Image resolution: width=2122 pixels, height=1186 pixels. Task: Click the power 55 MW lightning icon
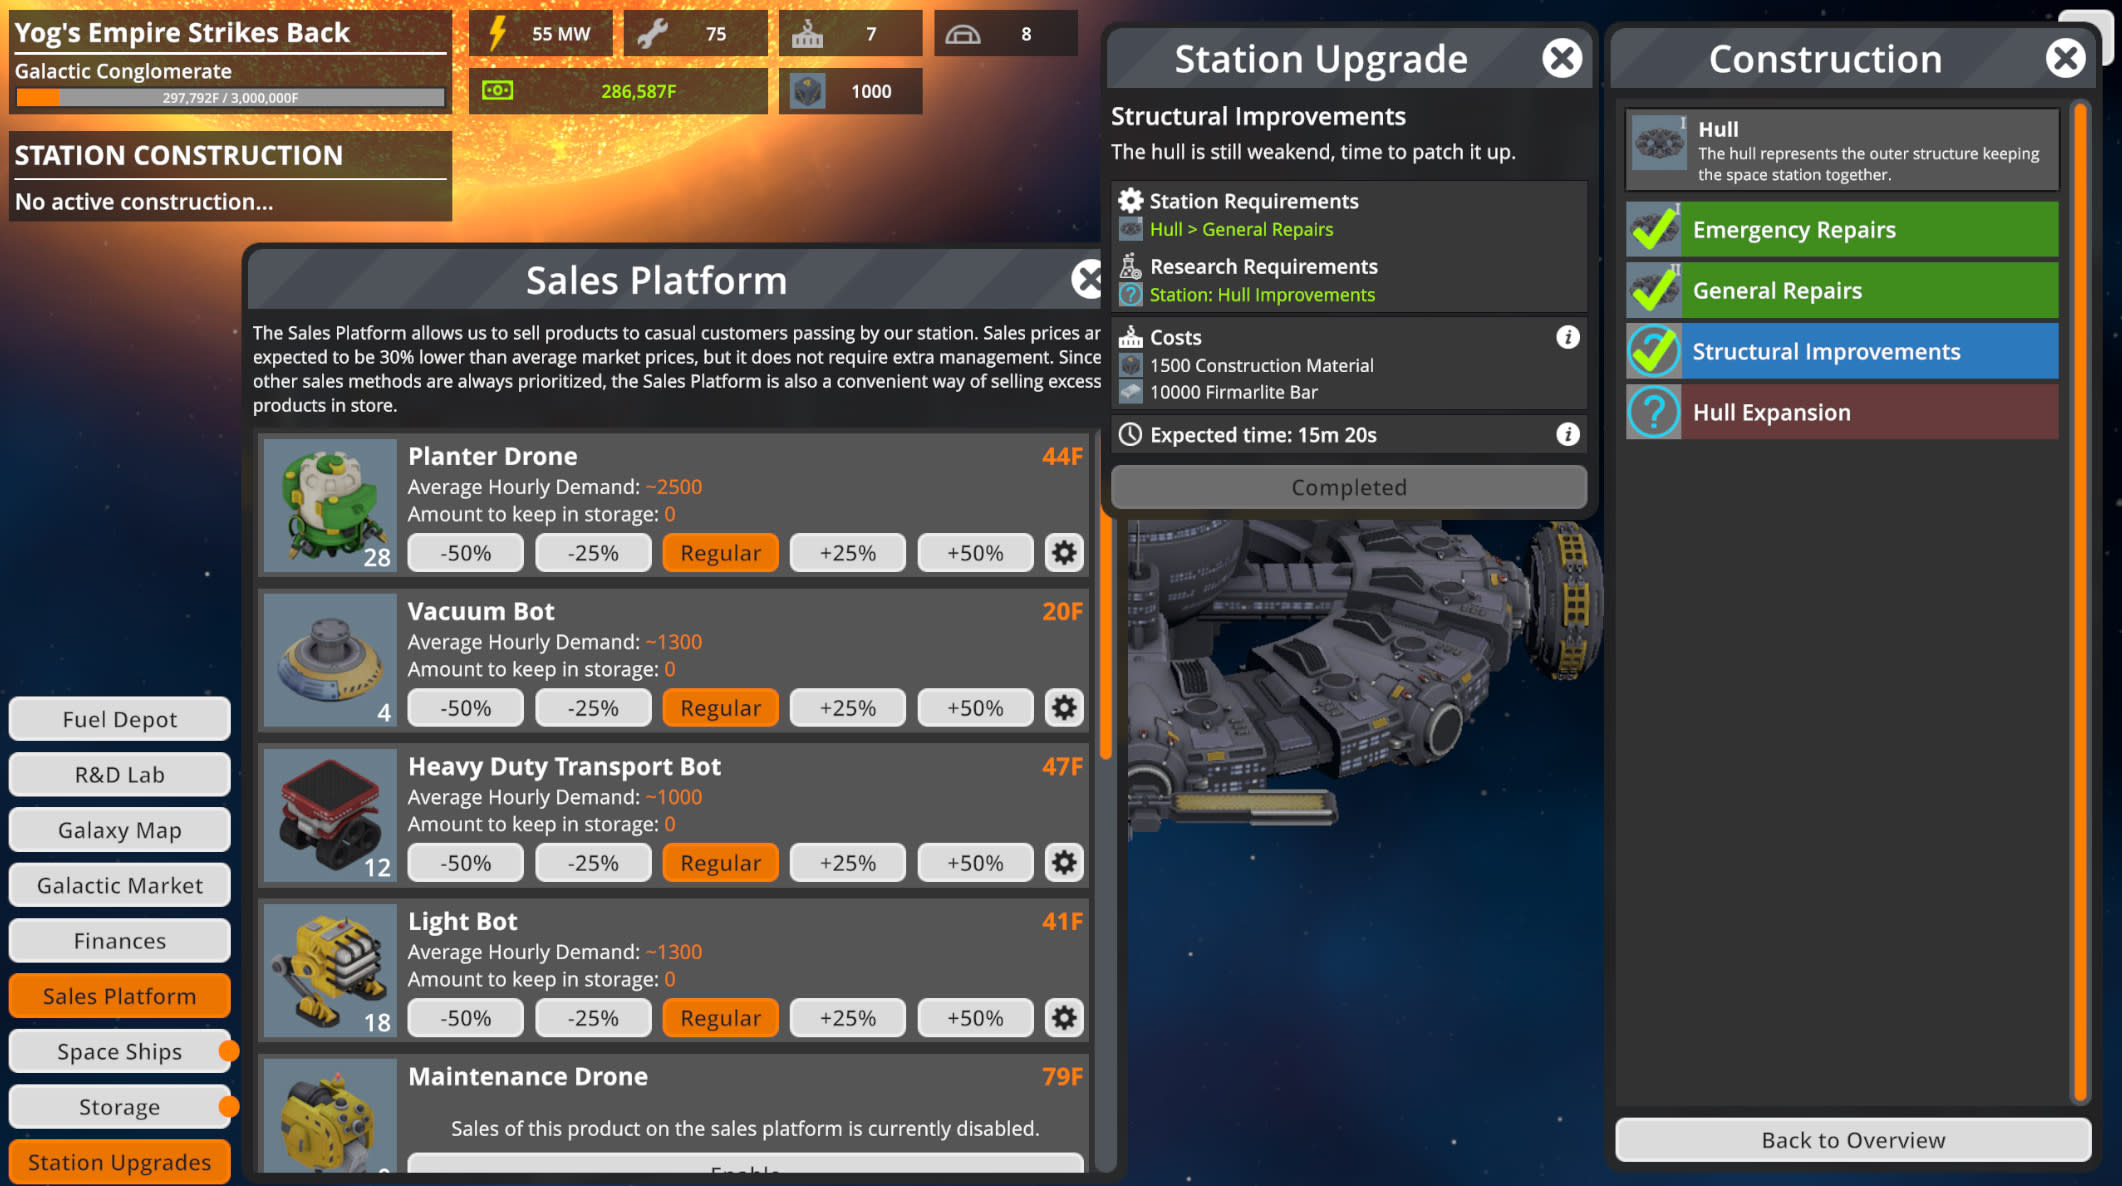coord(497,34)
